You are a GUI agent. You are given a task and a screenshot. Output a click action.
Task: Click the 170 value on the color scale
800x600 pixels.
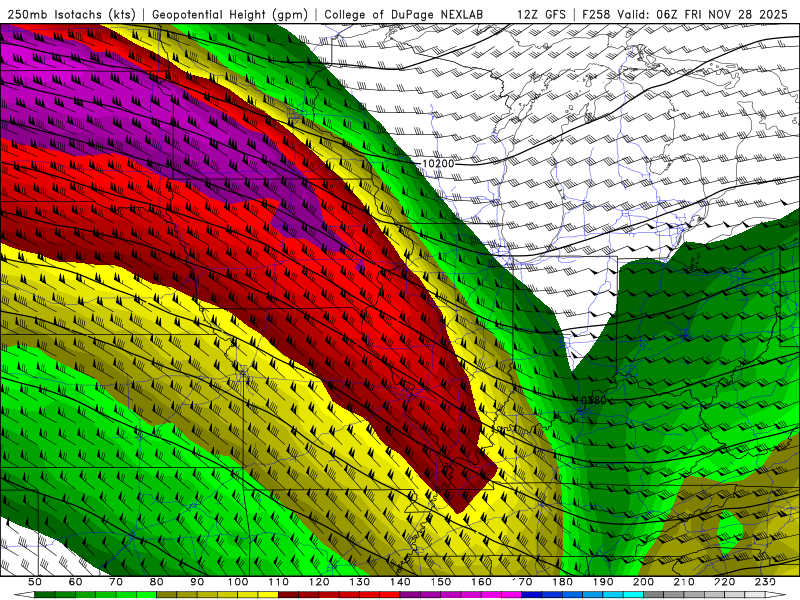[522, 582]
